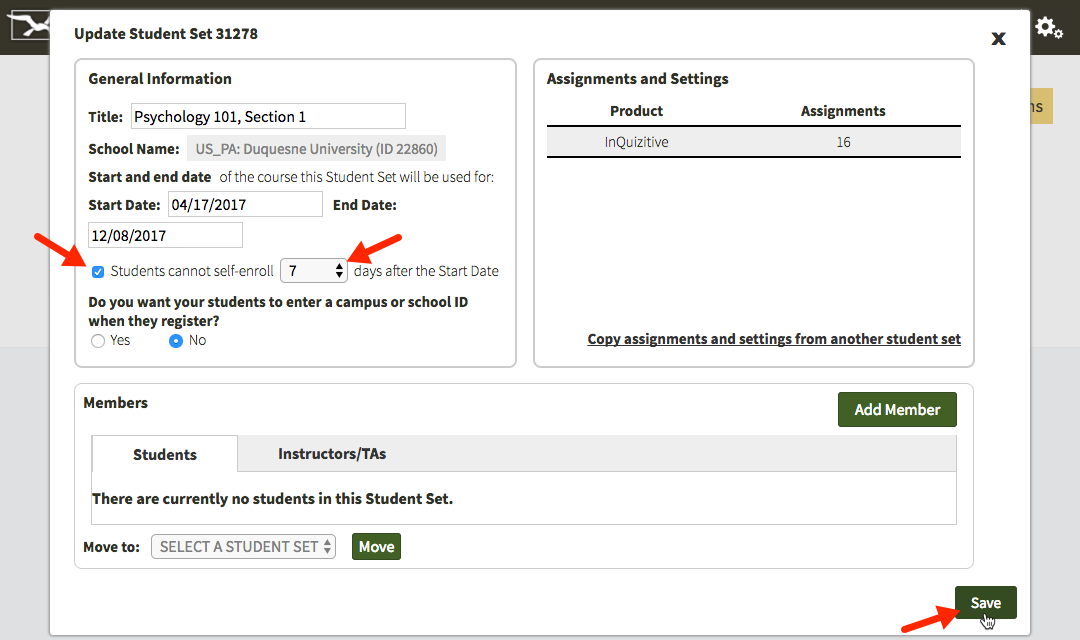Increment the self-enroll days stepper
Screen dimensions: 1080x640
pos(338,266)
